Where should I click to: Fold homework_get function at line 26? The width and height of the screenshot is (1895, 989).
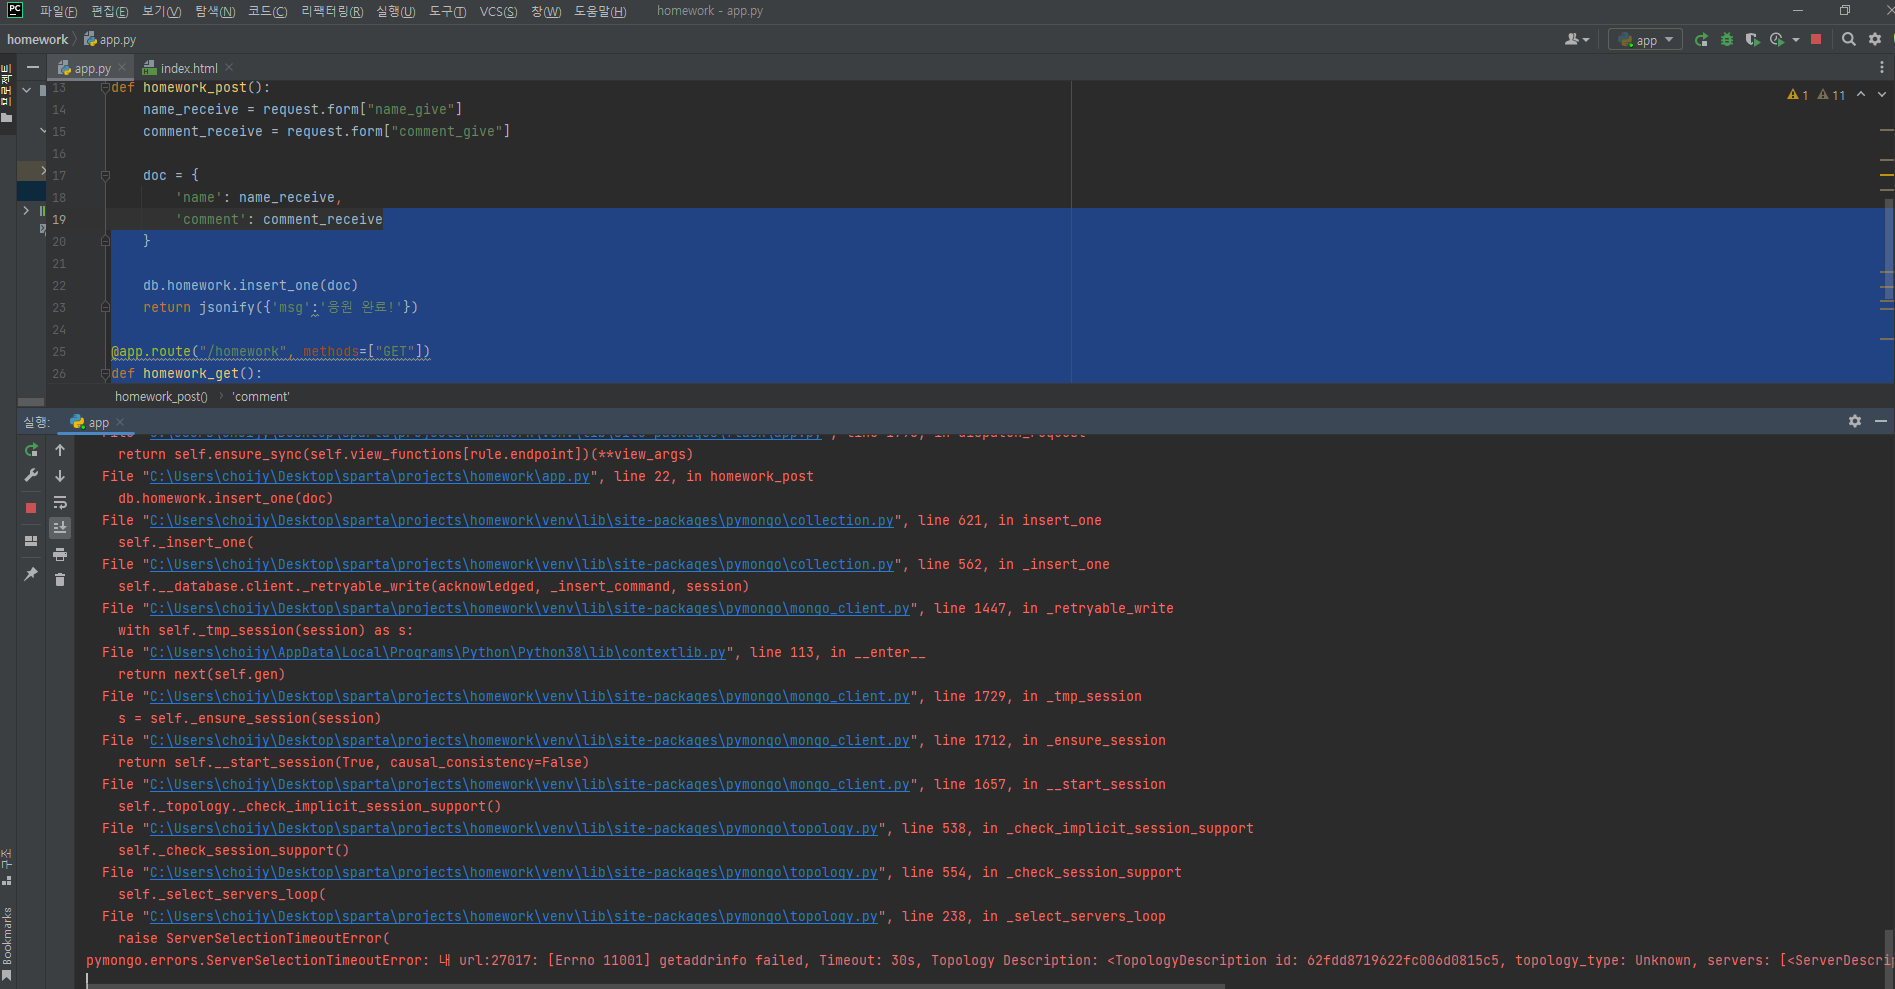coord(105,374)
